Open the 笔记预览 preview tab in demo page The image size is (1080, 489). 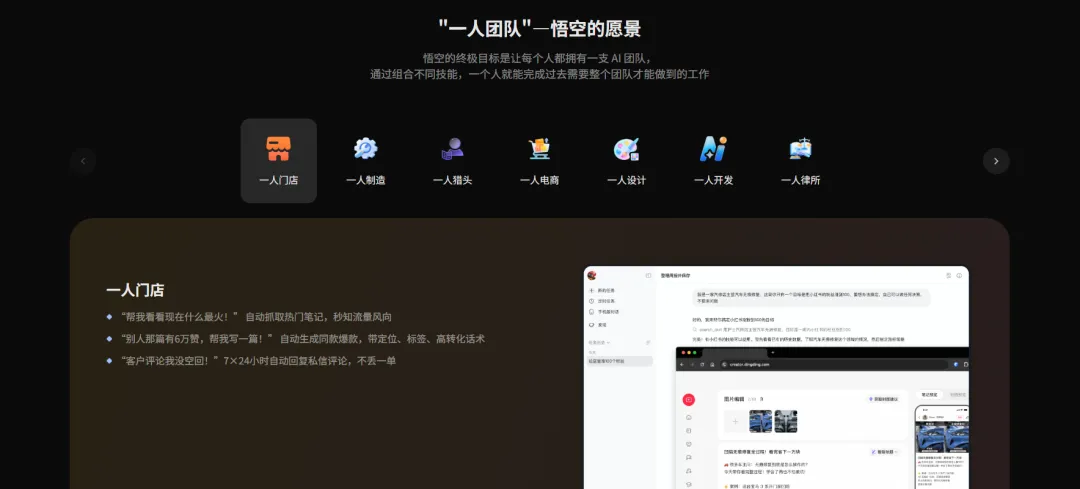929,395
